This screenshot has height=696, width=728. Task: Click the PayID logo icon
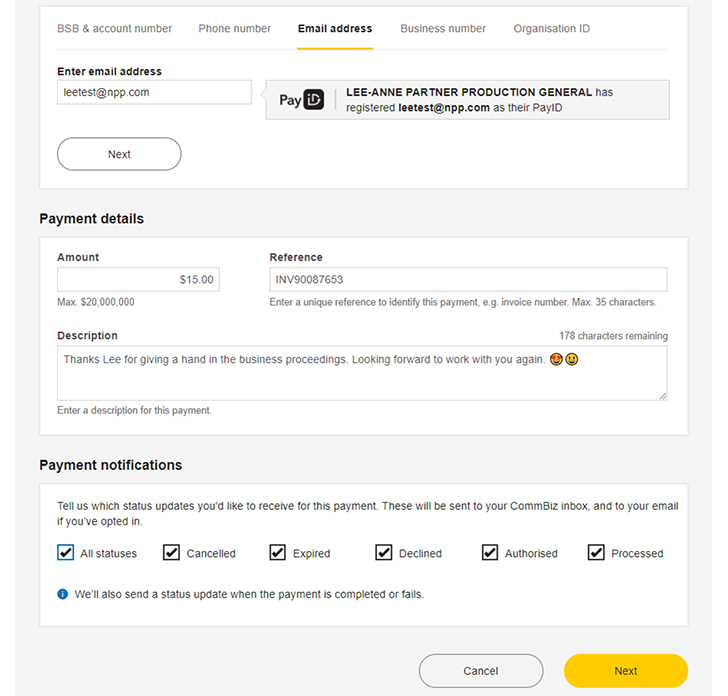pos(301,100)
